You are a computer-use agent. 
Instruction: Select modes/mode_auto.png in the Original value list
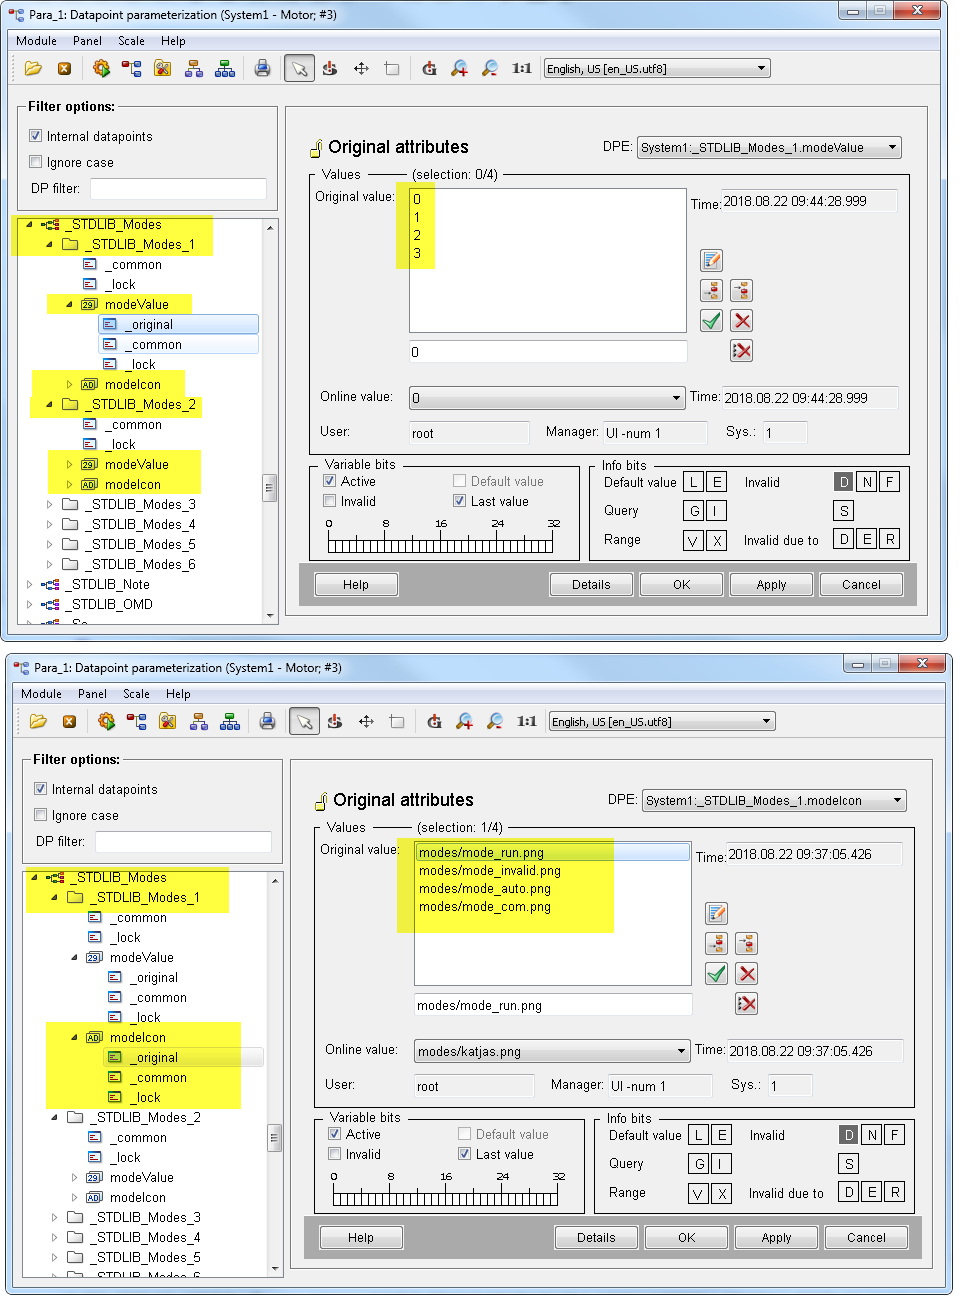[485, 889]
